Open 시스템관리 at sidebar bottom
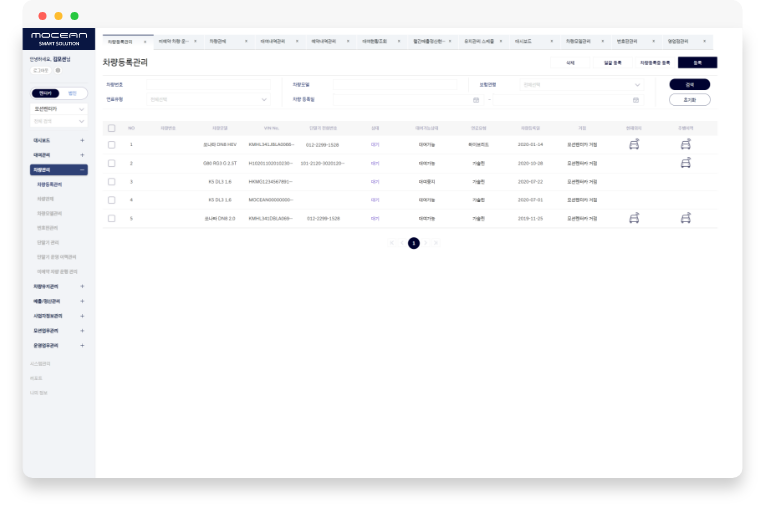Screen dimensions: 765x511 pos(40,364)
